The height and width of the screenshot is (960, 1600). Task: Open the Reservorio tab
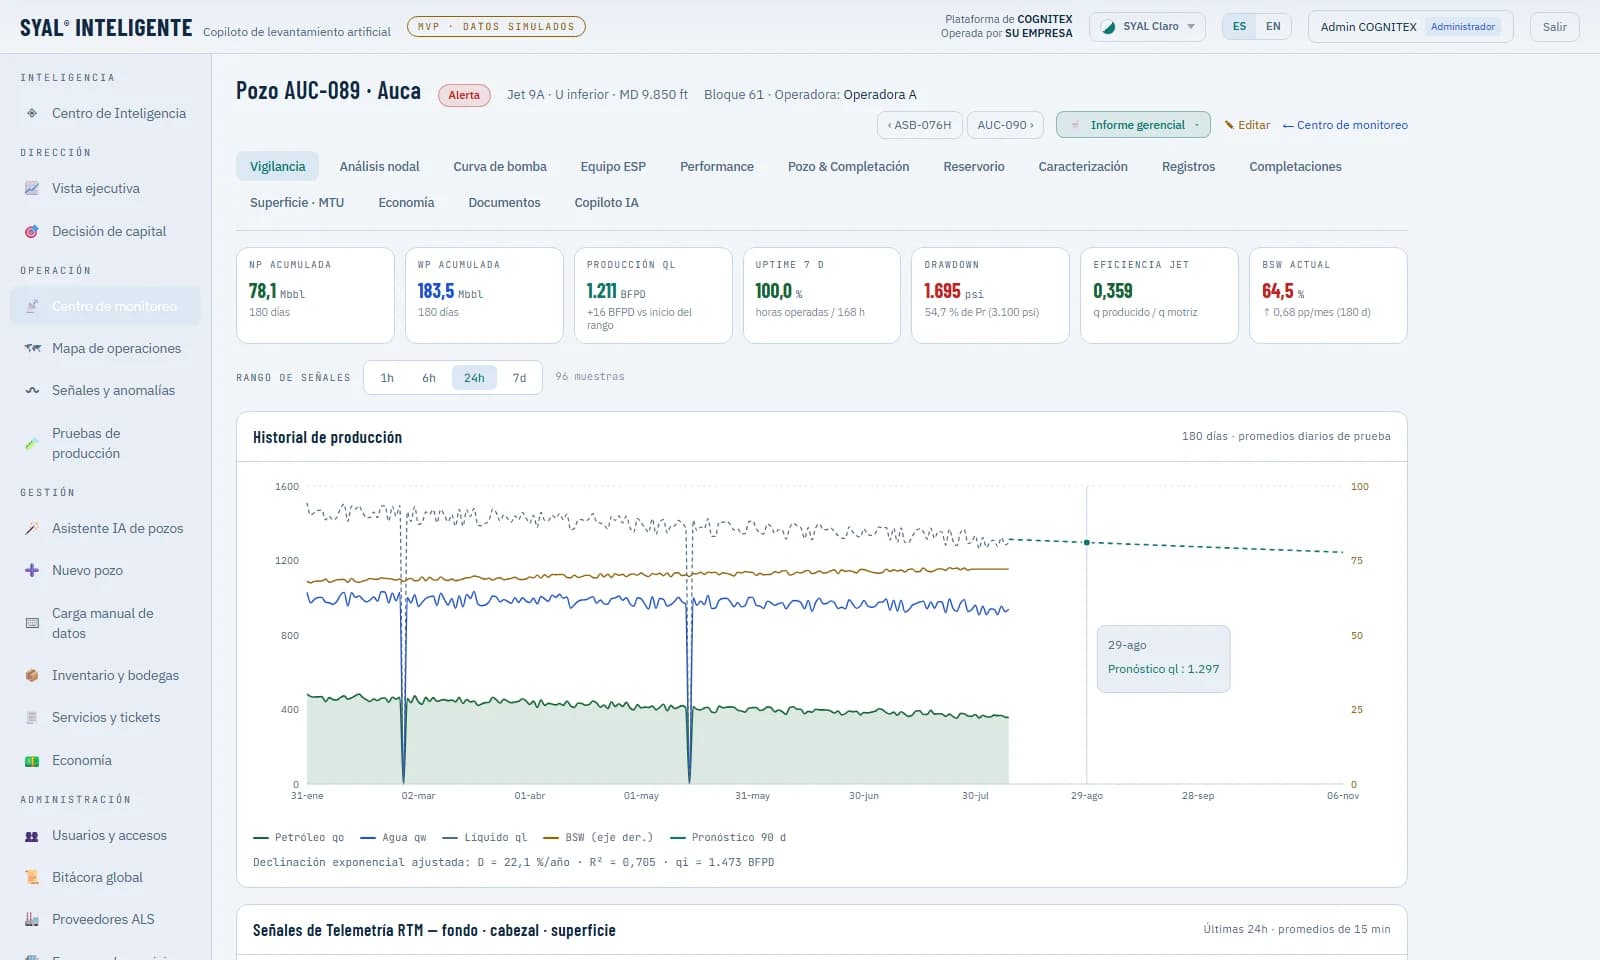pyautogui.click(x=974, y=166)
